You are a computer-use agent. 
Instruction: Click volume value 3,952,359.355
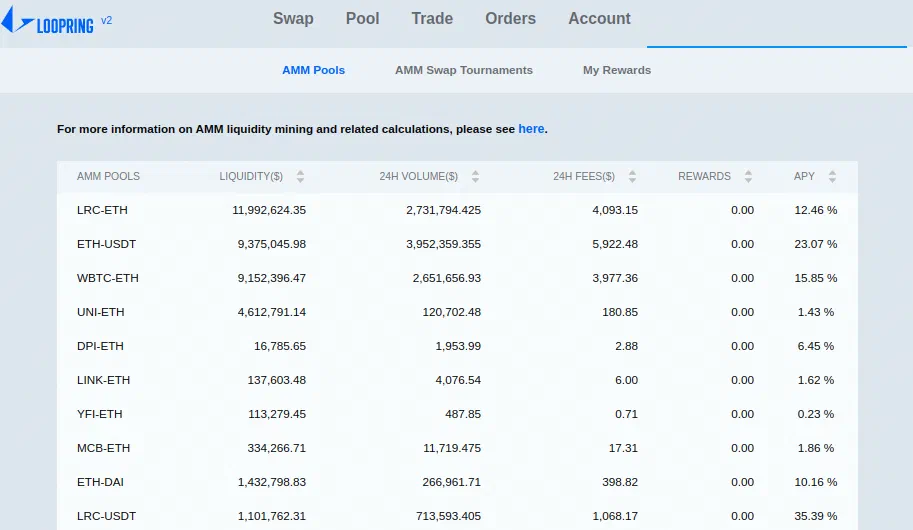tap(444, 244)
